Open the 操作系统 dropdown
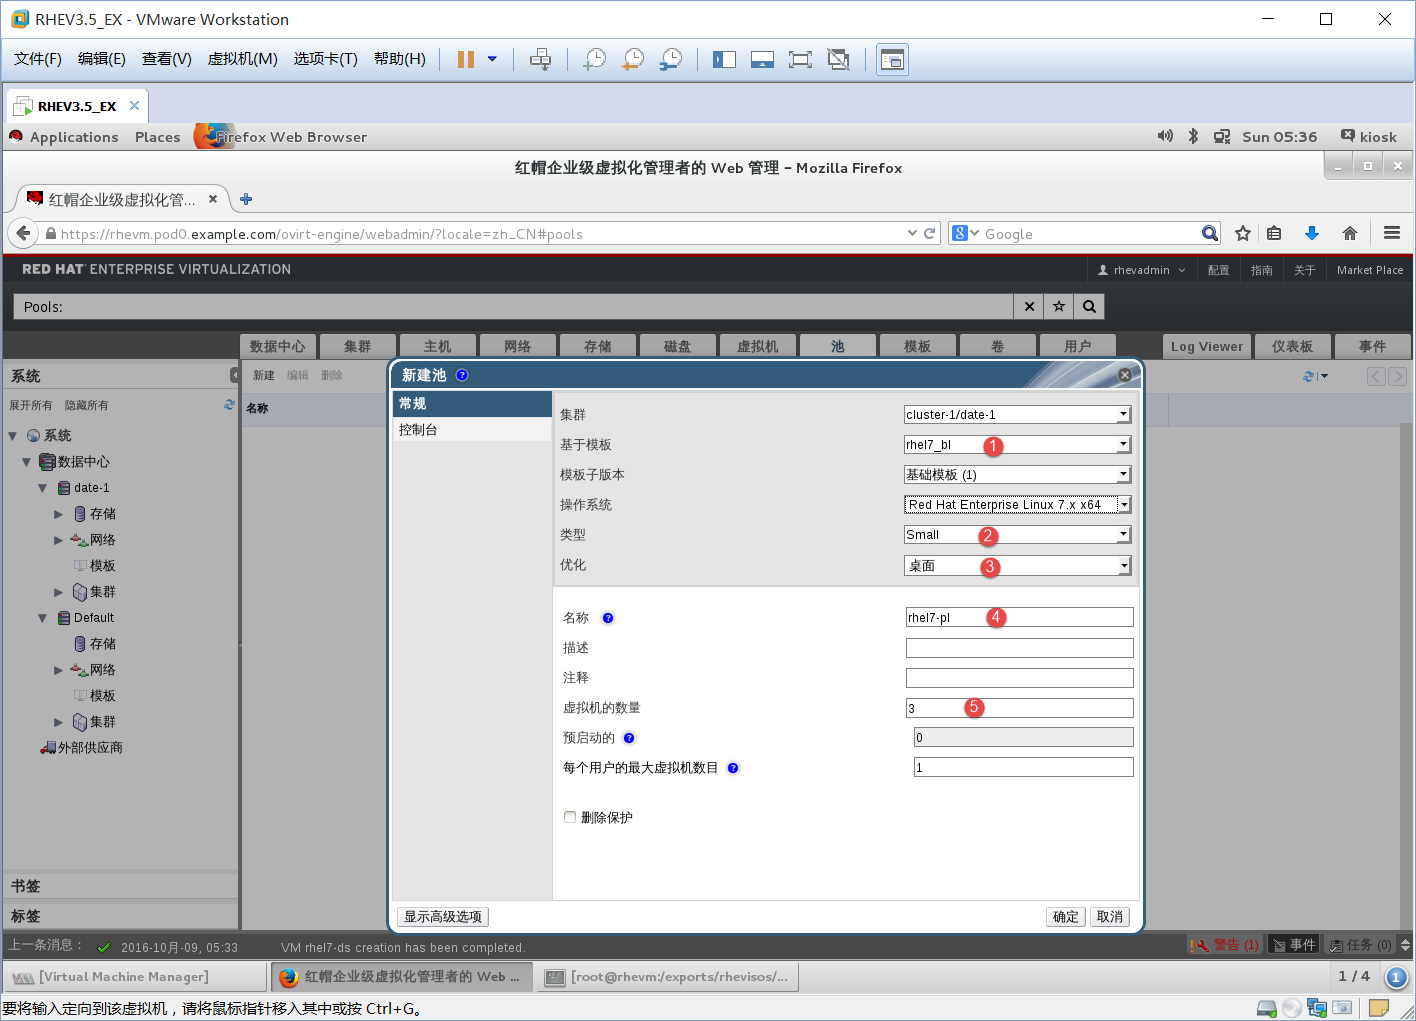This screenshot has width=1416, height=1021. tap(1018, 504)
